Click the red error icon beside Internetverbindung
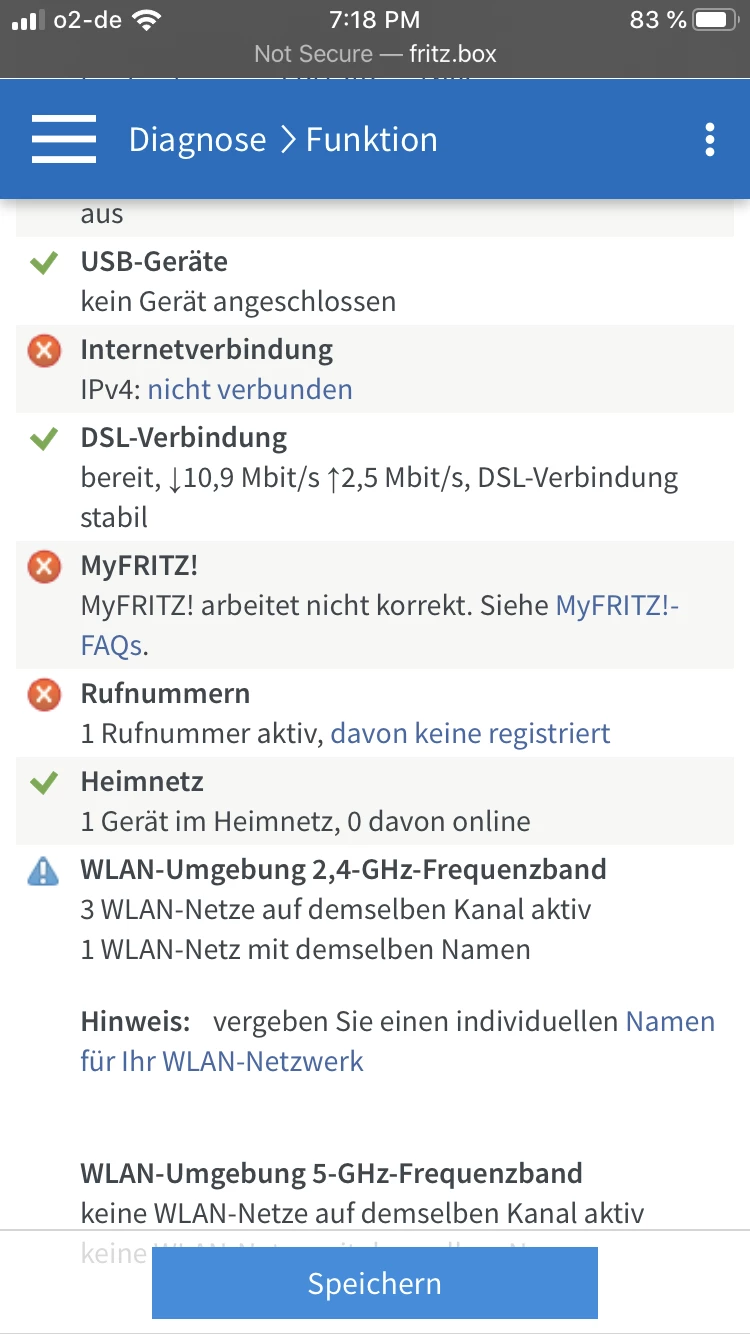750x1334 pixels. [43, 351]
